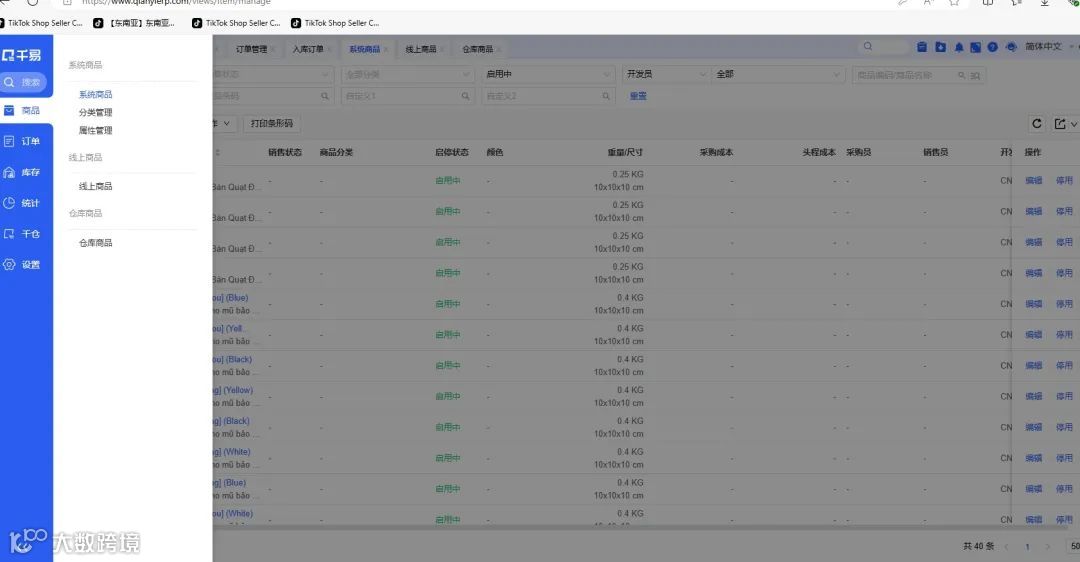
Task: Open the help question mark icon
Action: pyautogui.click(x=993, y=47)
